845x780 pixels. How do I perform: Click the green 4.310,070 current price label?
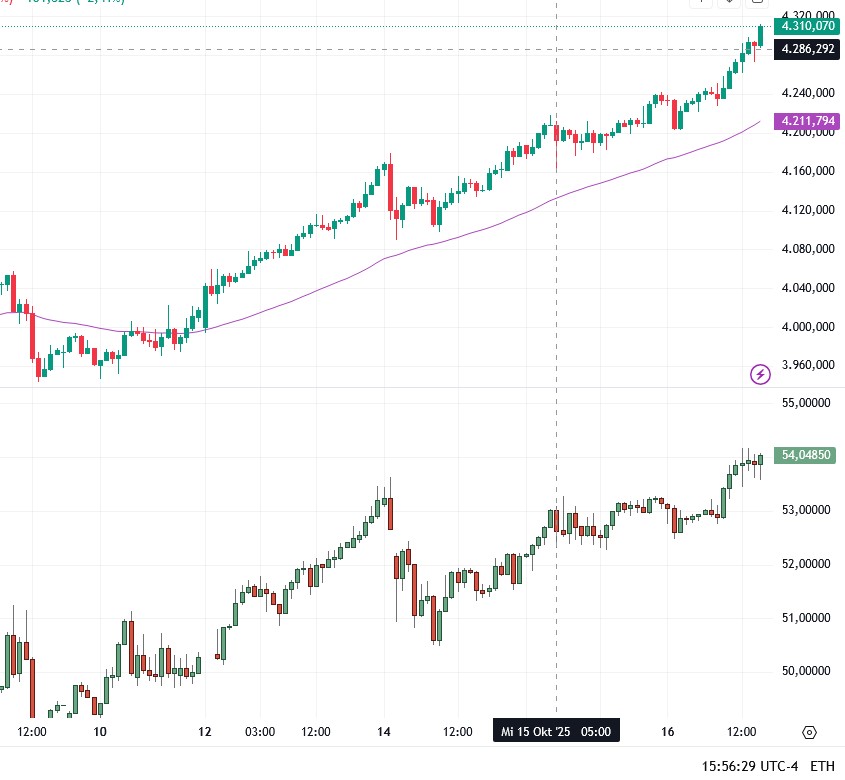pyautogui.click(x=809, y=26)
